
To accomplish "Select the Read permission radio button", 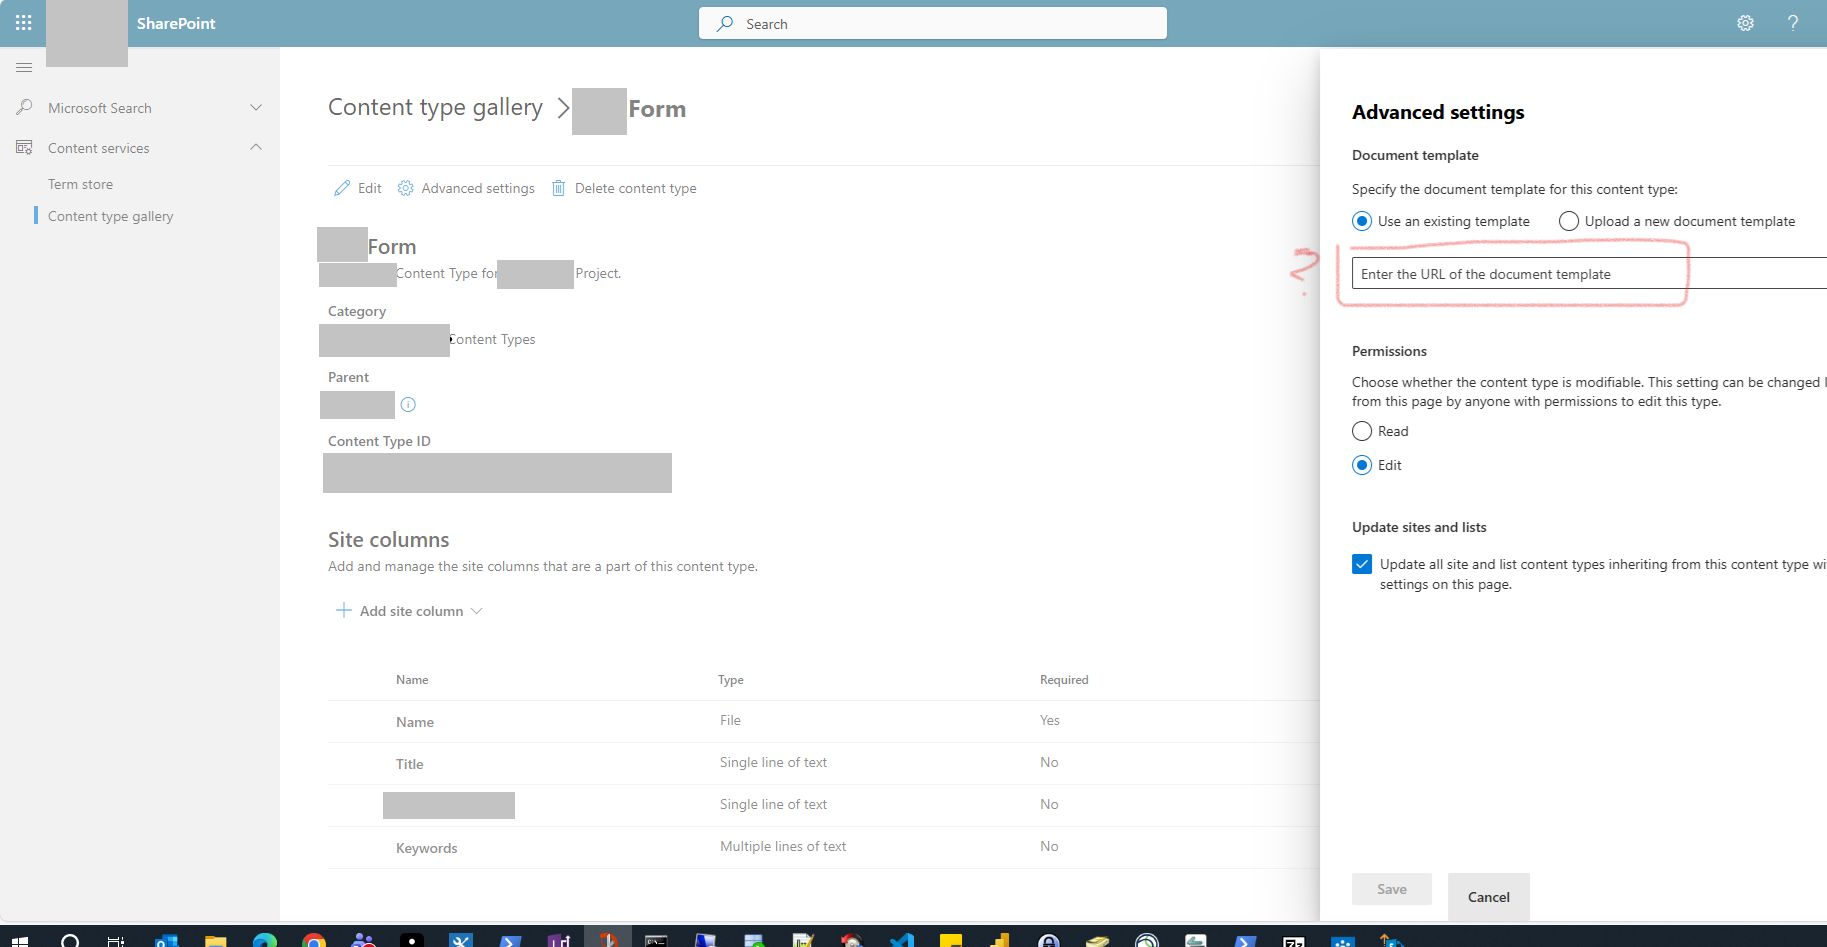I will tap(1362, 431).
